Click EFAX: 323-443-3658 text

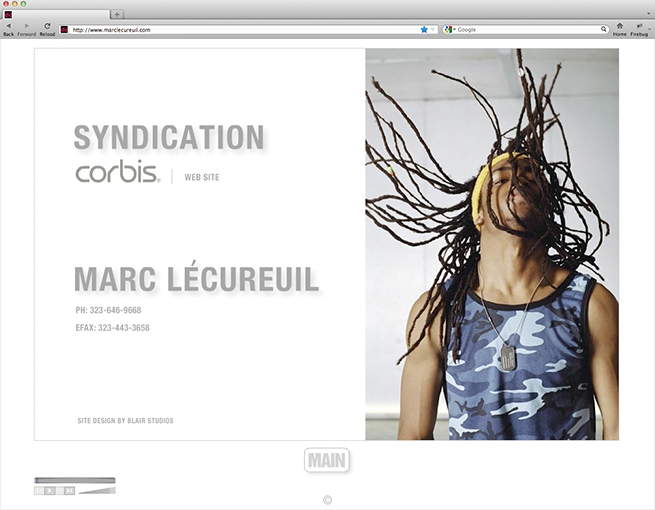[112, 327]
